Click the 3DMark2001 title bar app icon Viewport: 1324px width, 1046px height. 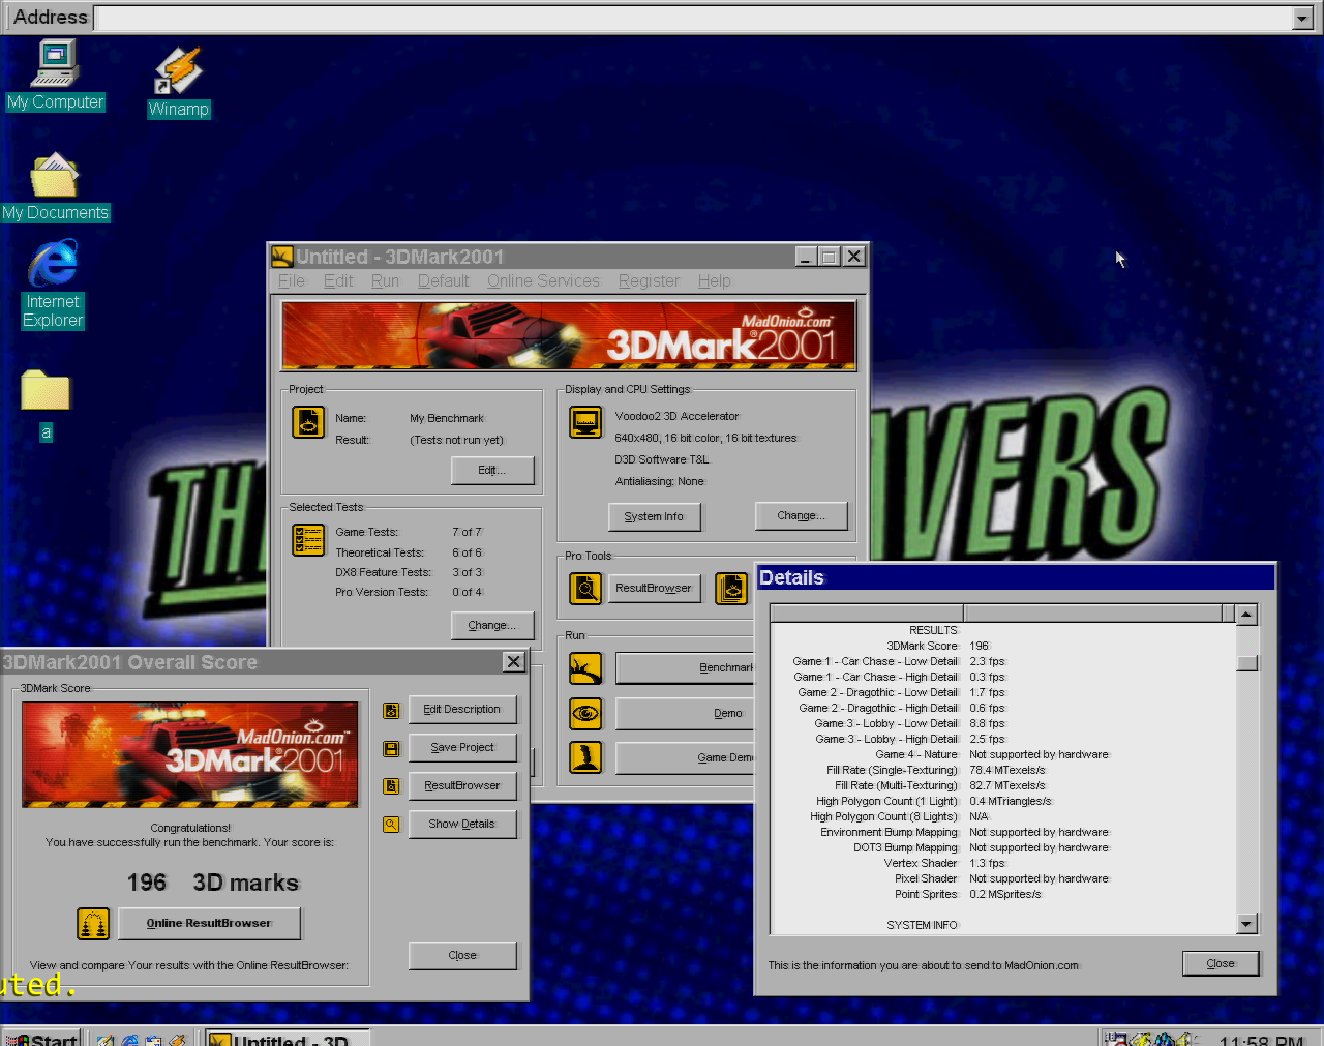pos(282,257)
